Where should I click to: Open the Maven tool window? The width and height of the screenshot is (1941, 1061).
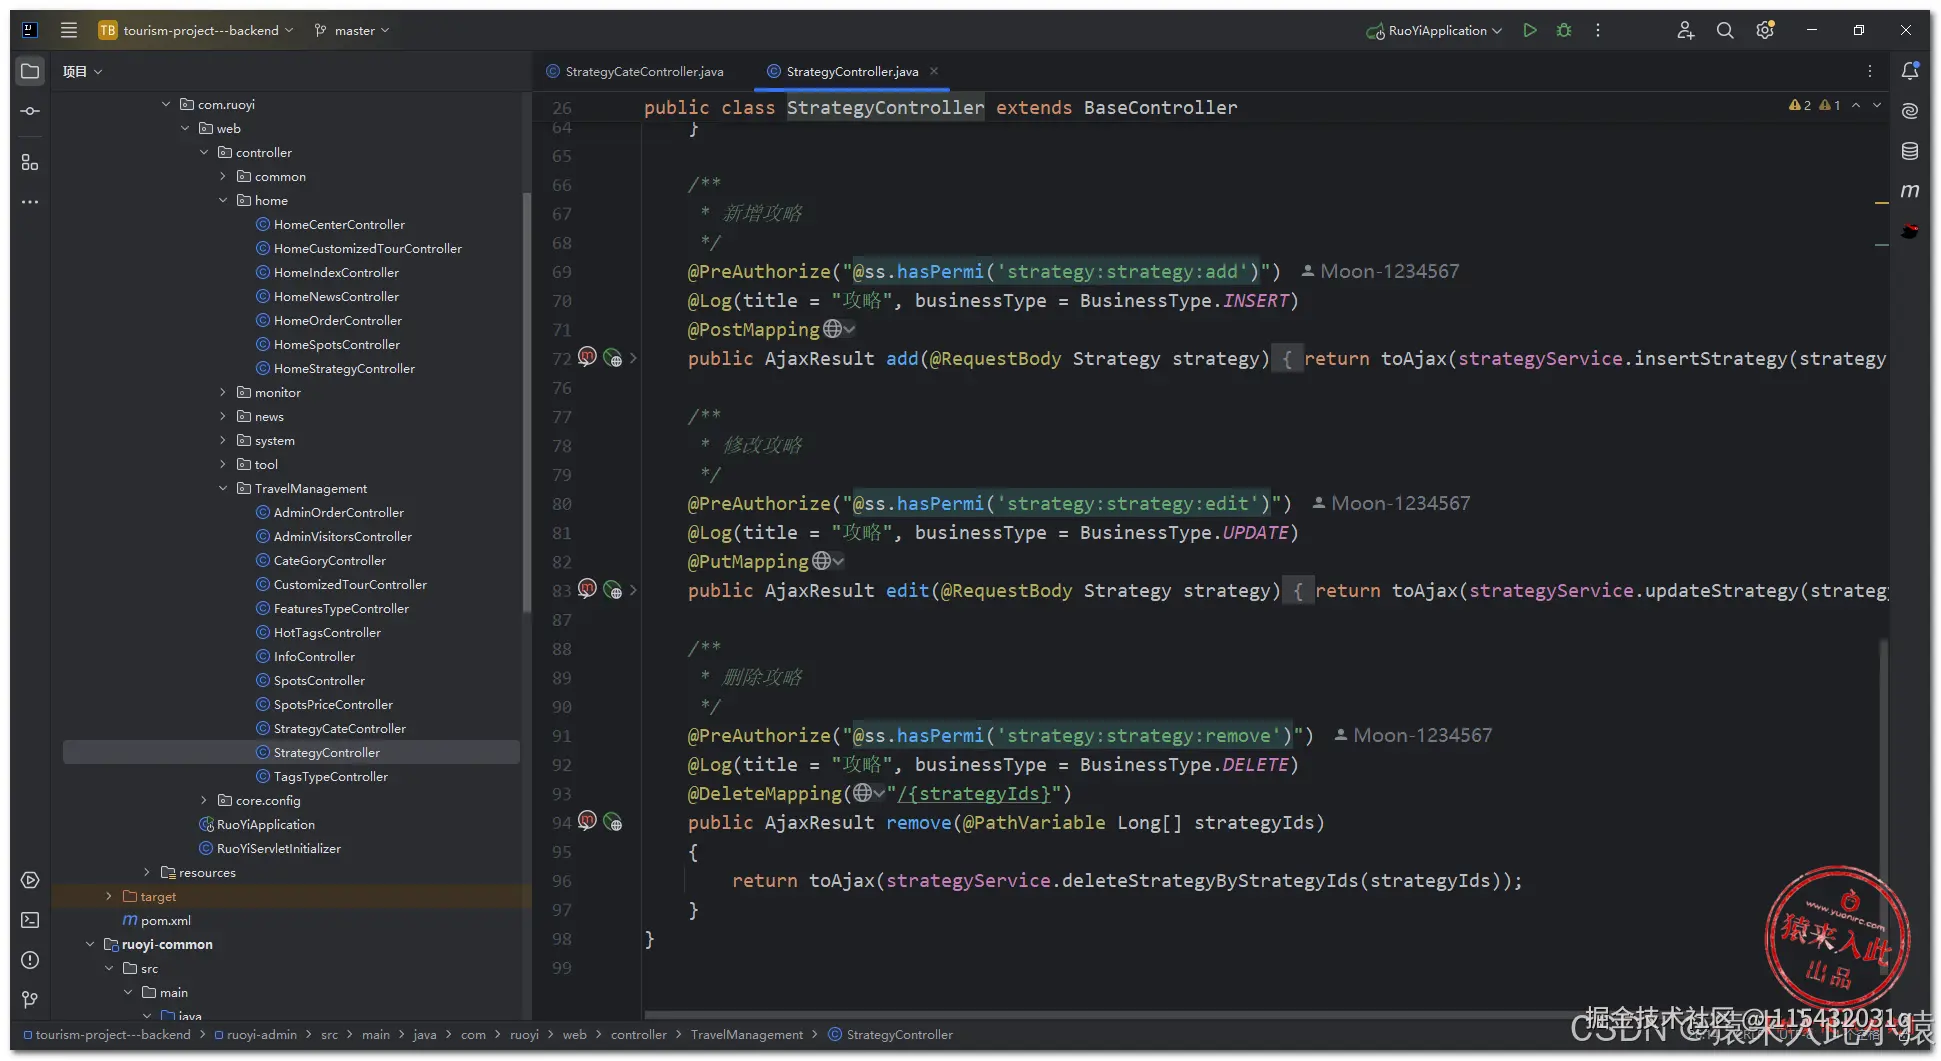[x=1910, y=190]
